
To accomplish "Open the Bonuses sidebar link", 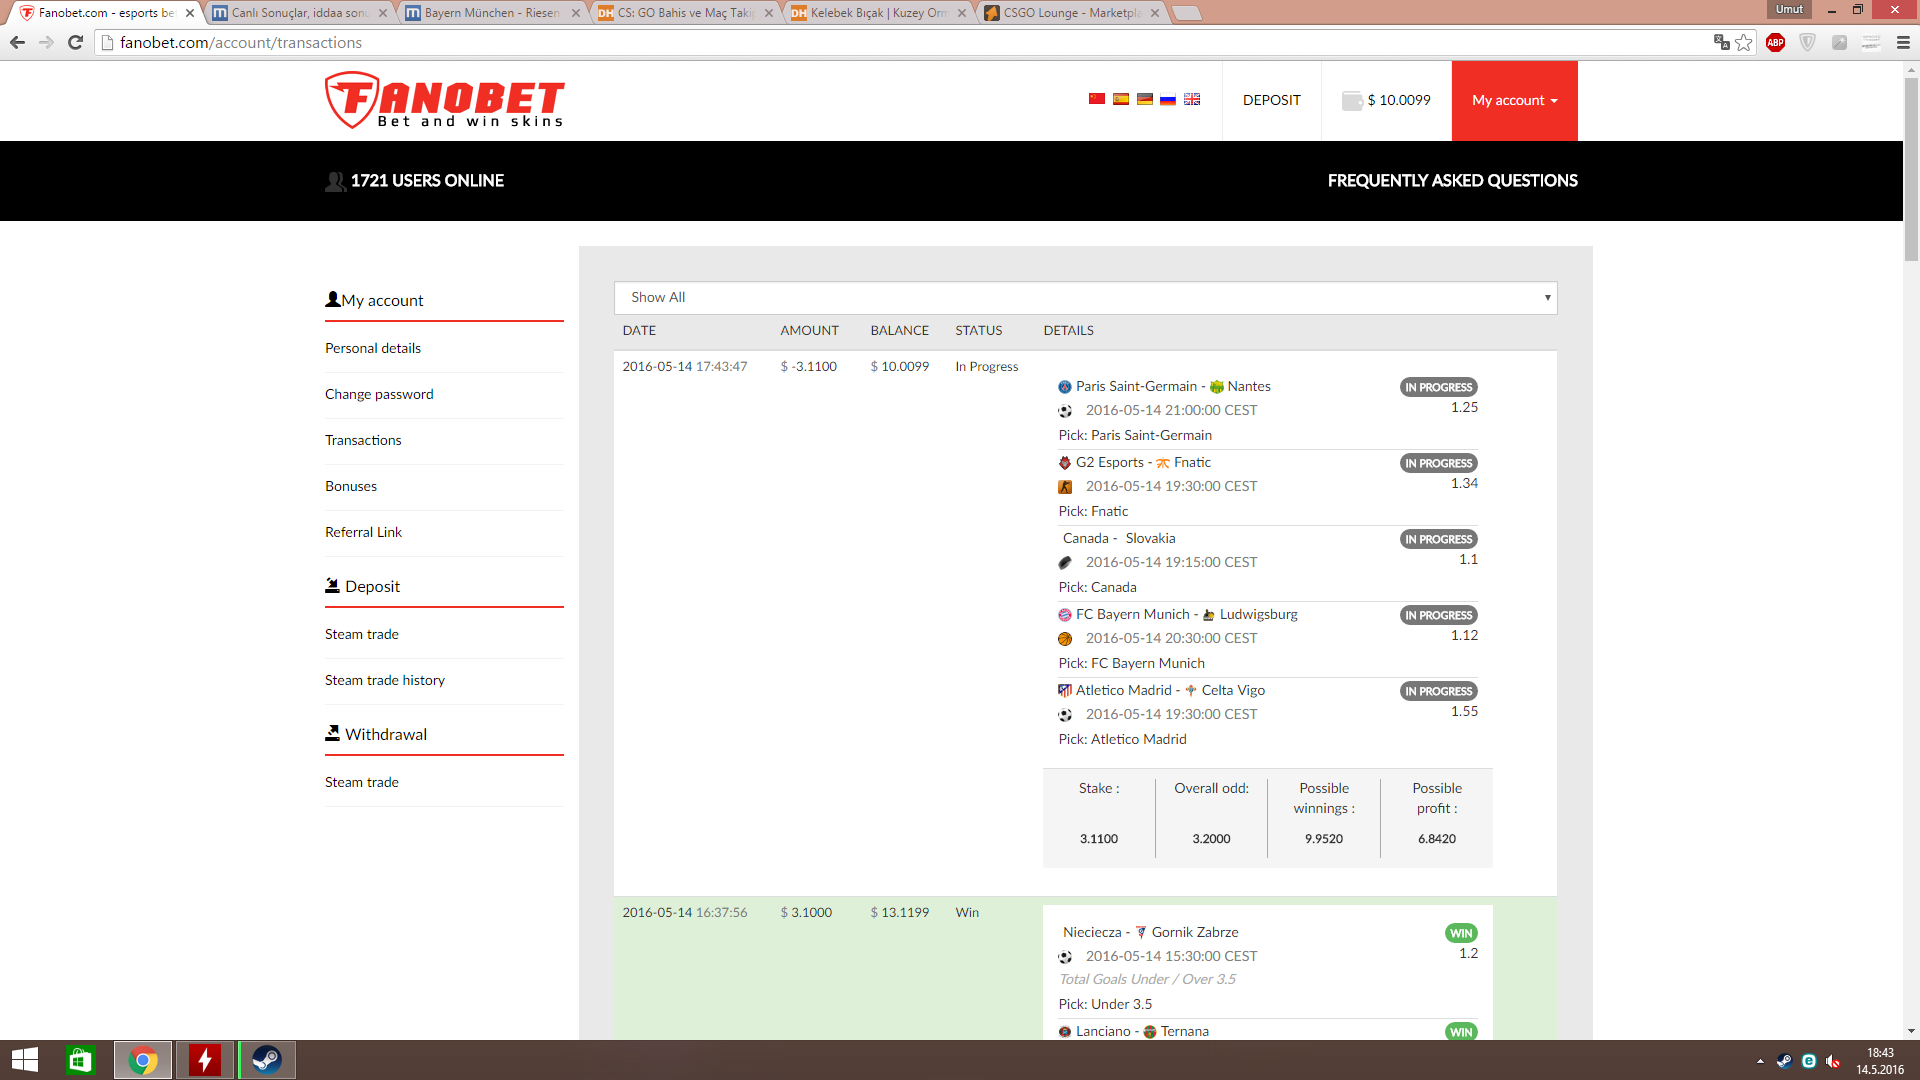I will [x=351, y=487].
